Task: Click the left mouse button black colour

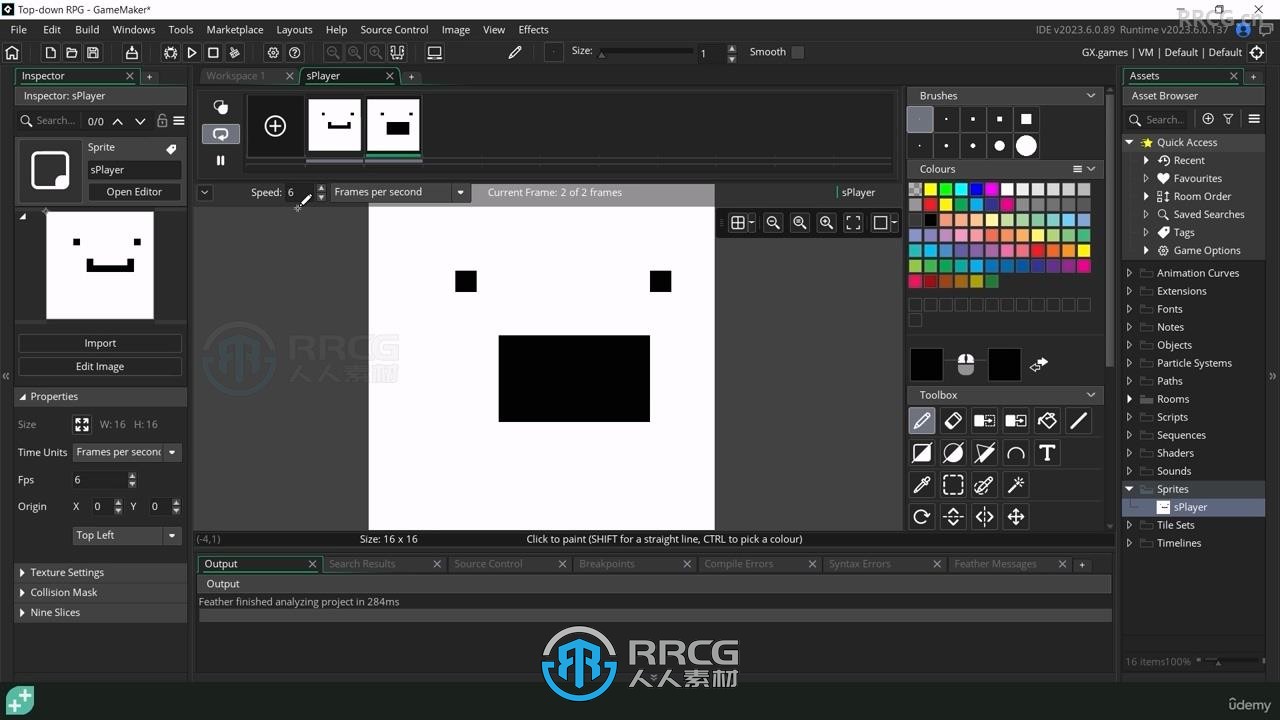Action: 926,365
